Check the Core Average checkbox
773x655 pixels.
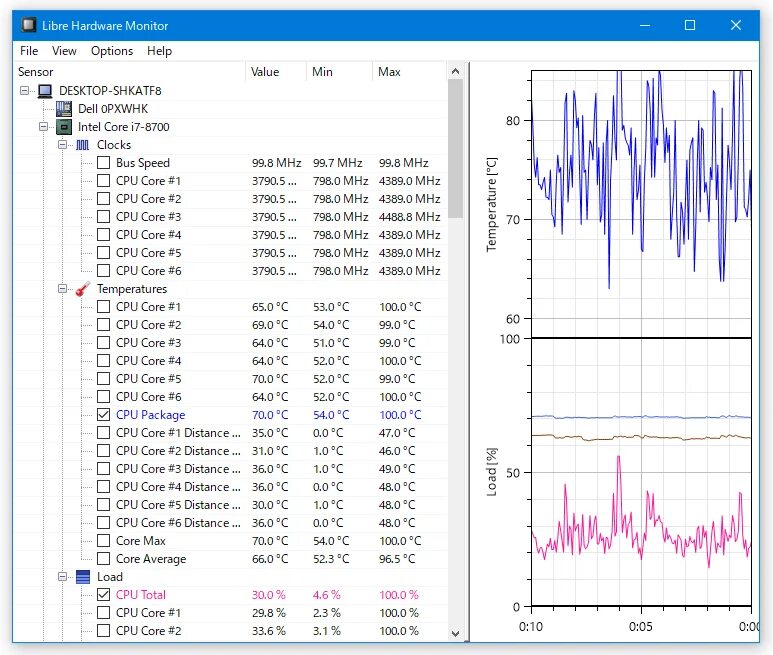coord(104,558)
